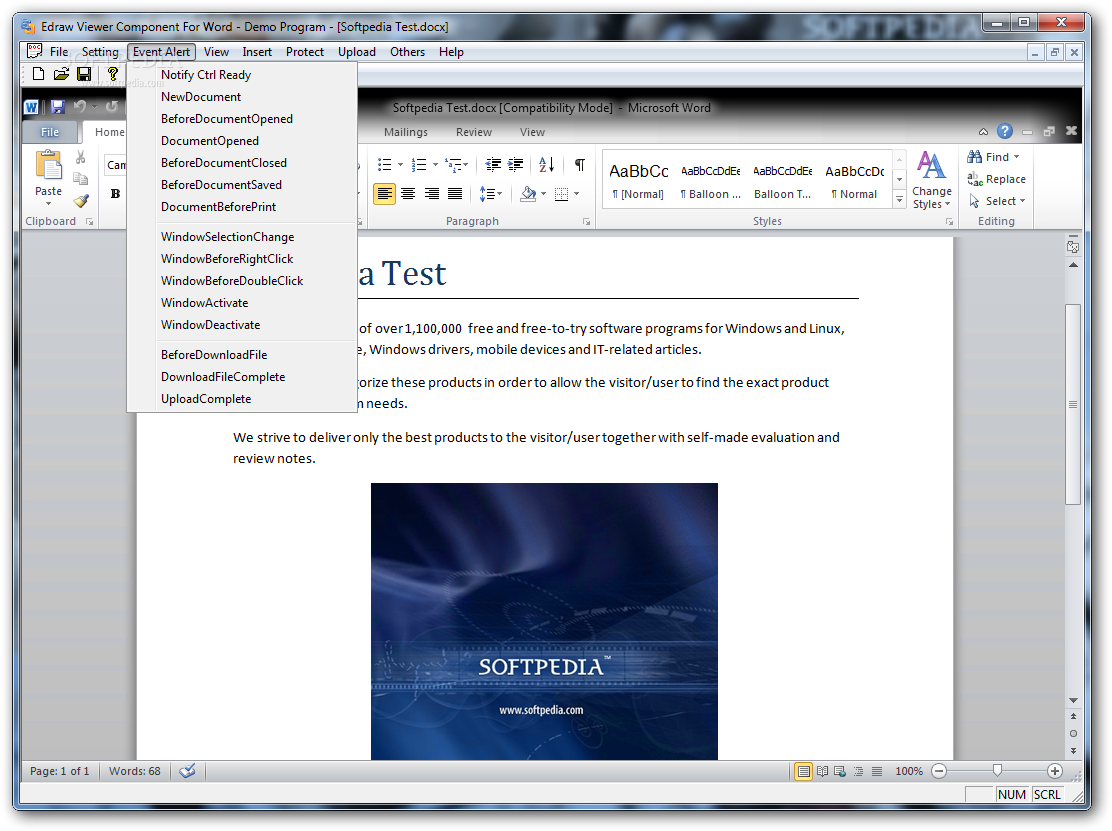The image size is (1112, 831).
Task: Open the Bullets dropdown arrow
Action: point(400,164)
